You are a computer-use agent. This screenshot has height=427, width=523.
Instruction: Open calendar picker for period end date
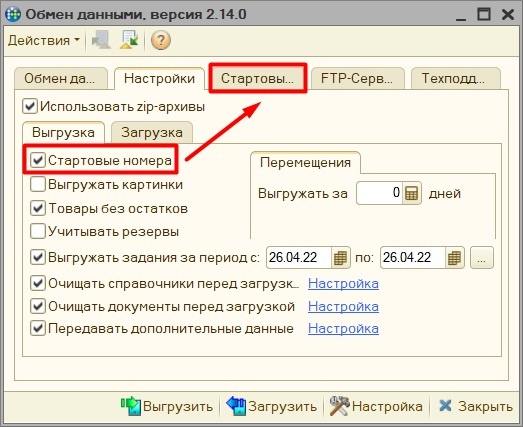click(454, 258)
